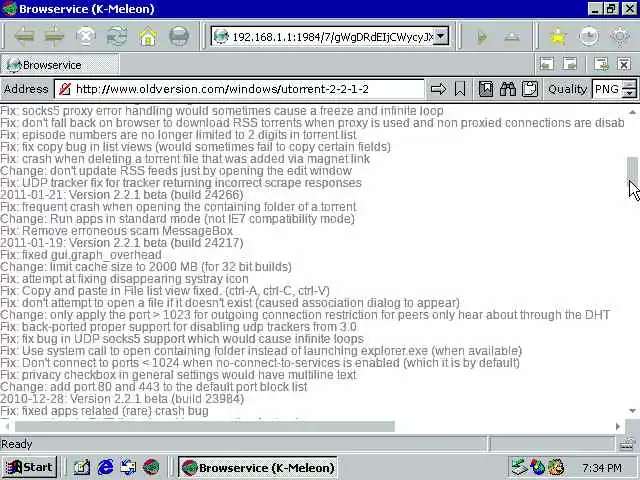Click the horizontal scrollbar thumb
The height and width of the screenshot is (480, 640).
204,427
